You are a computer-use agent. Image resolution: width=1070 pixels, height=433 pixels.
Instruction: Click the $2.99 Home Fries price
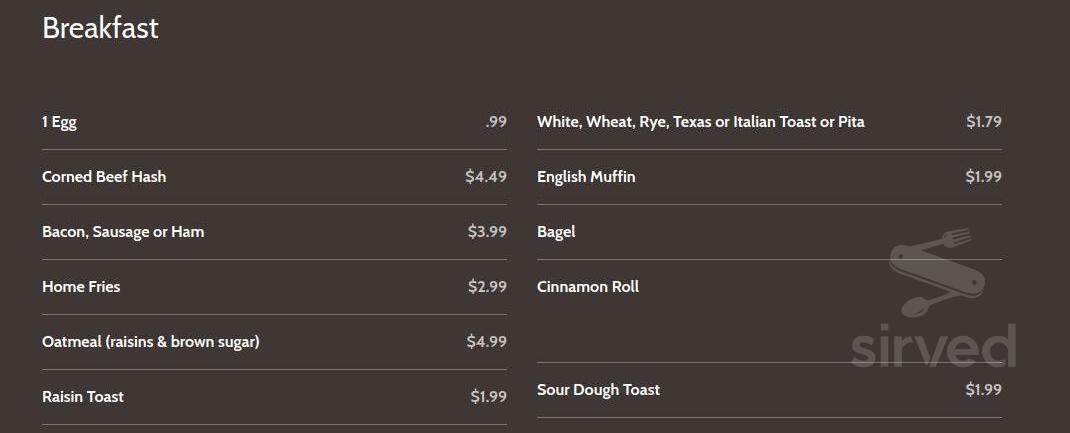tap(487, 287)
